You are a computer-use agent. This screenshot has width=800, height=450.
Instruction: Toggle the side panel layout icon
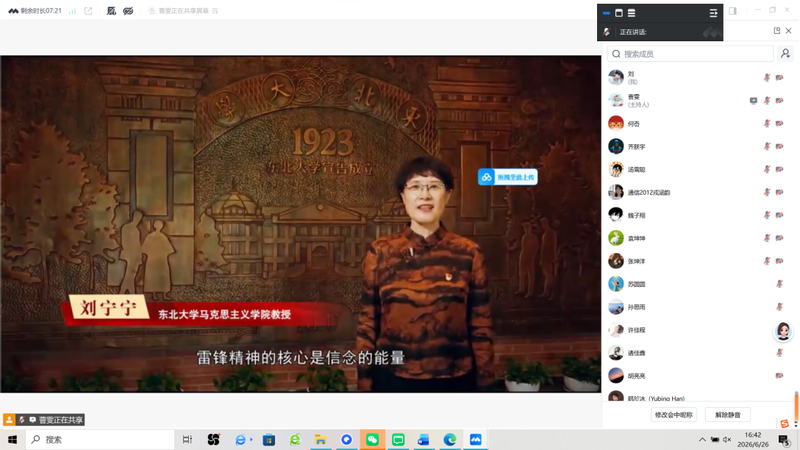pyautogui.click(x=733, y=11)
